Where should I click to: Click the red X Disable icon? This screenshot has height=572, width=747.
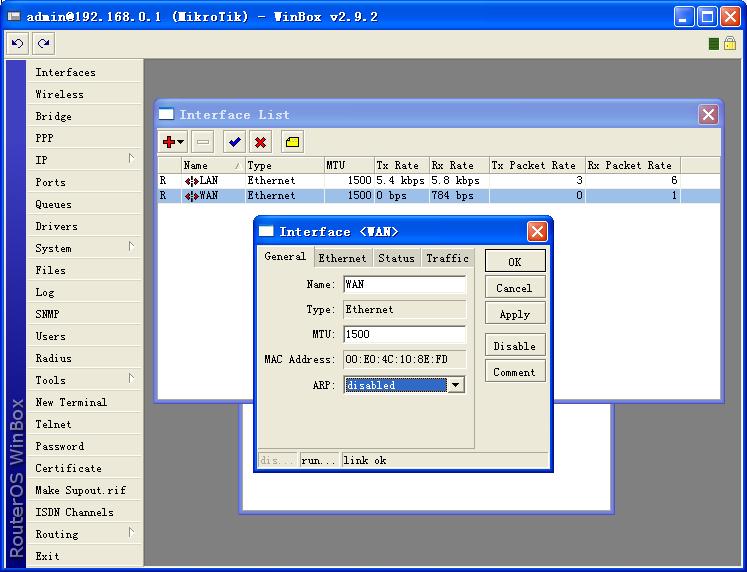click(260, 142)
